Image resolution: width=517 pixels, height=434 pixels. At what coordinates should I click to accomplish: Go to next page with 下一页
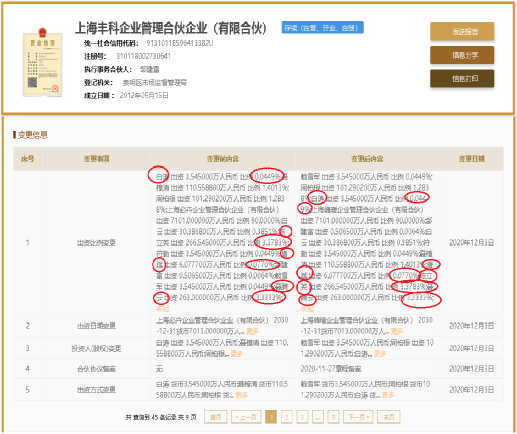click(x=358, y=417)
